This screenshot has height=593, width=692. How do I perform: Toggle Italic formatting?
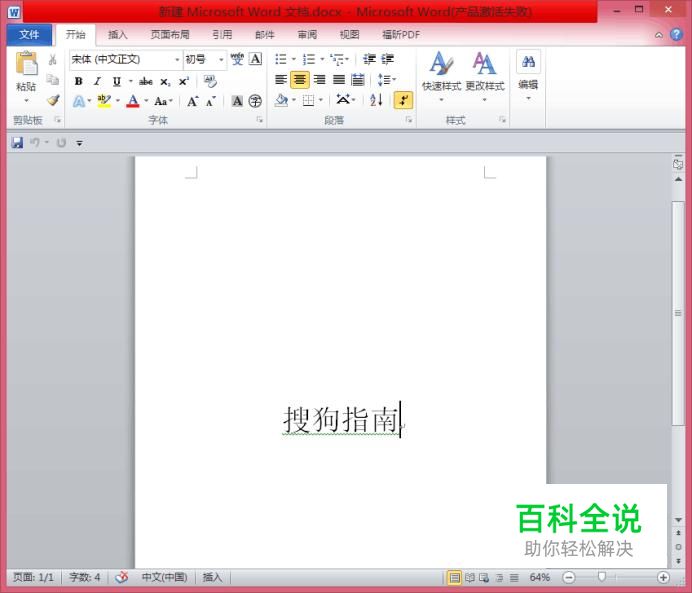(x=98, y=81)
